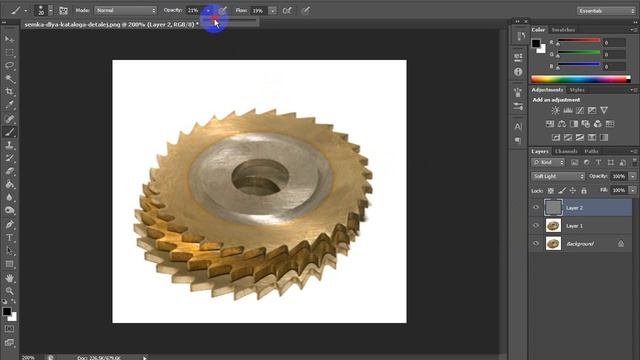Select the History Brush tool

[x=9, y=158]
